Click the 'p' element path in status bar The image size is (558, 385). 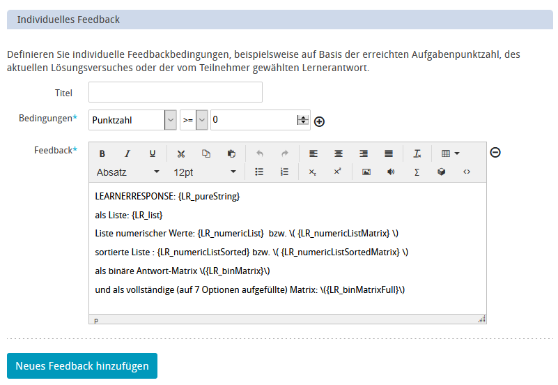click(96, 321)
